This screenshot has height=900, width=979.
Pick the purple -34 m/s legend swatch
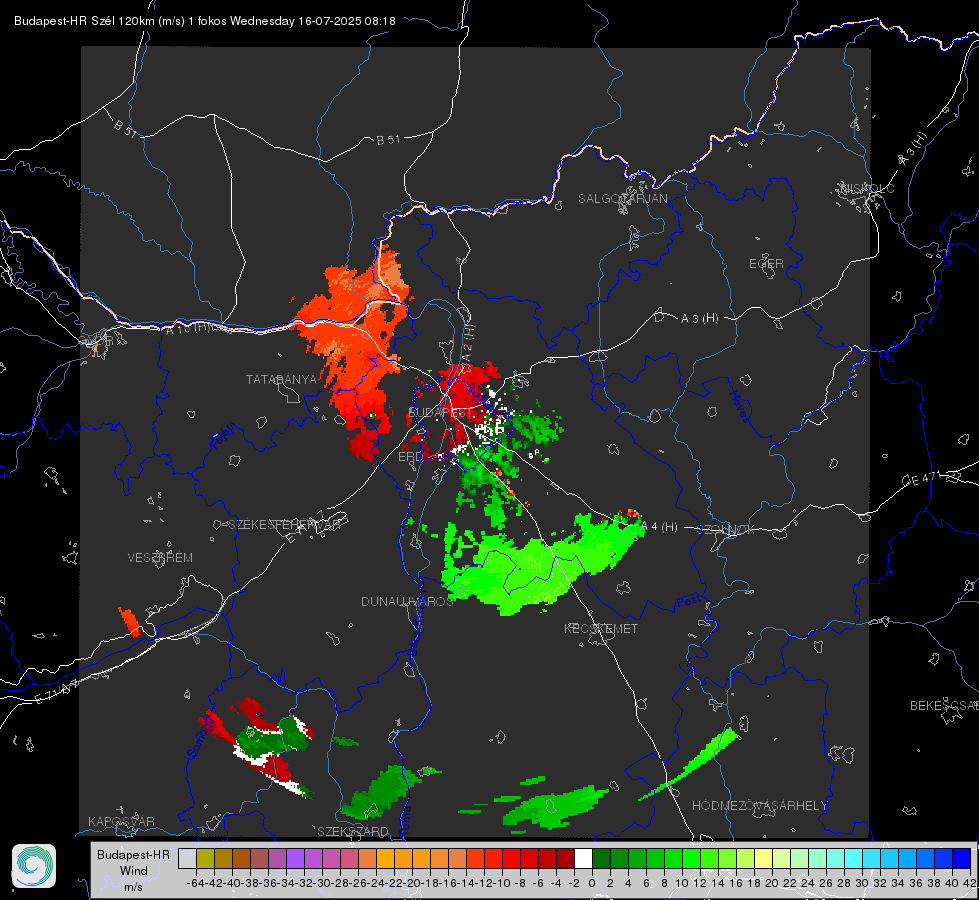coord(295,859)
